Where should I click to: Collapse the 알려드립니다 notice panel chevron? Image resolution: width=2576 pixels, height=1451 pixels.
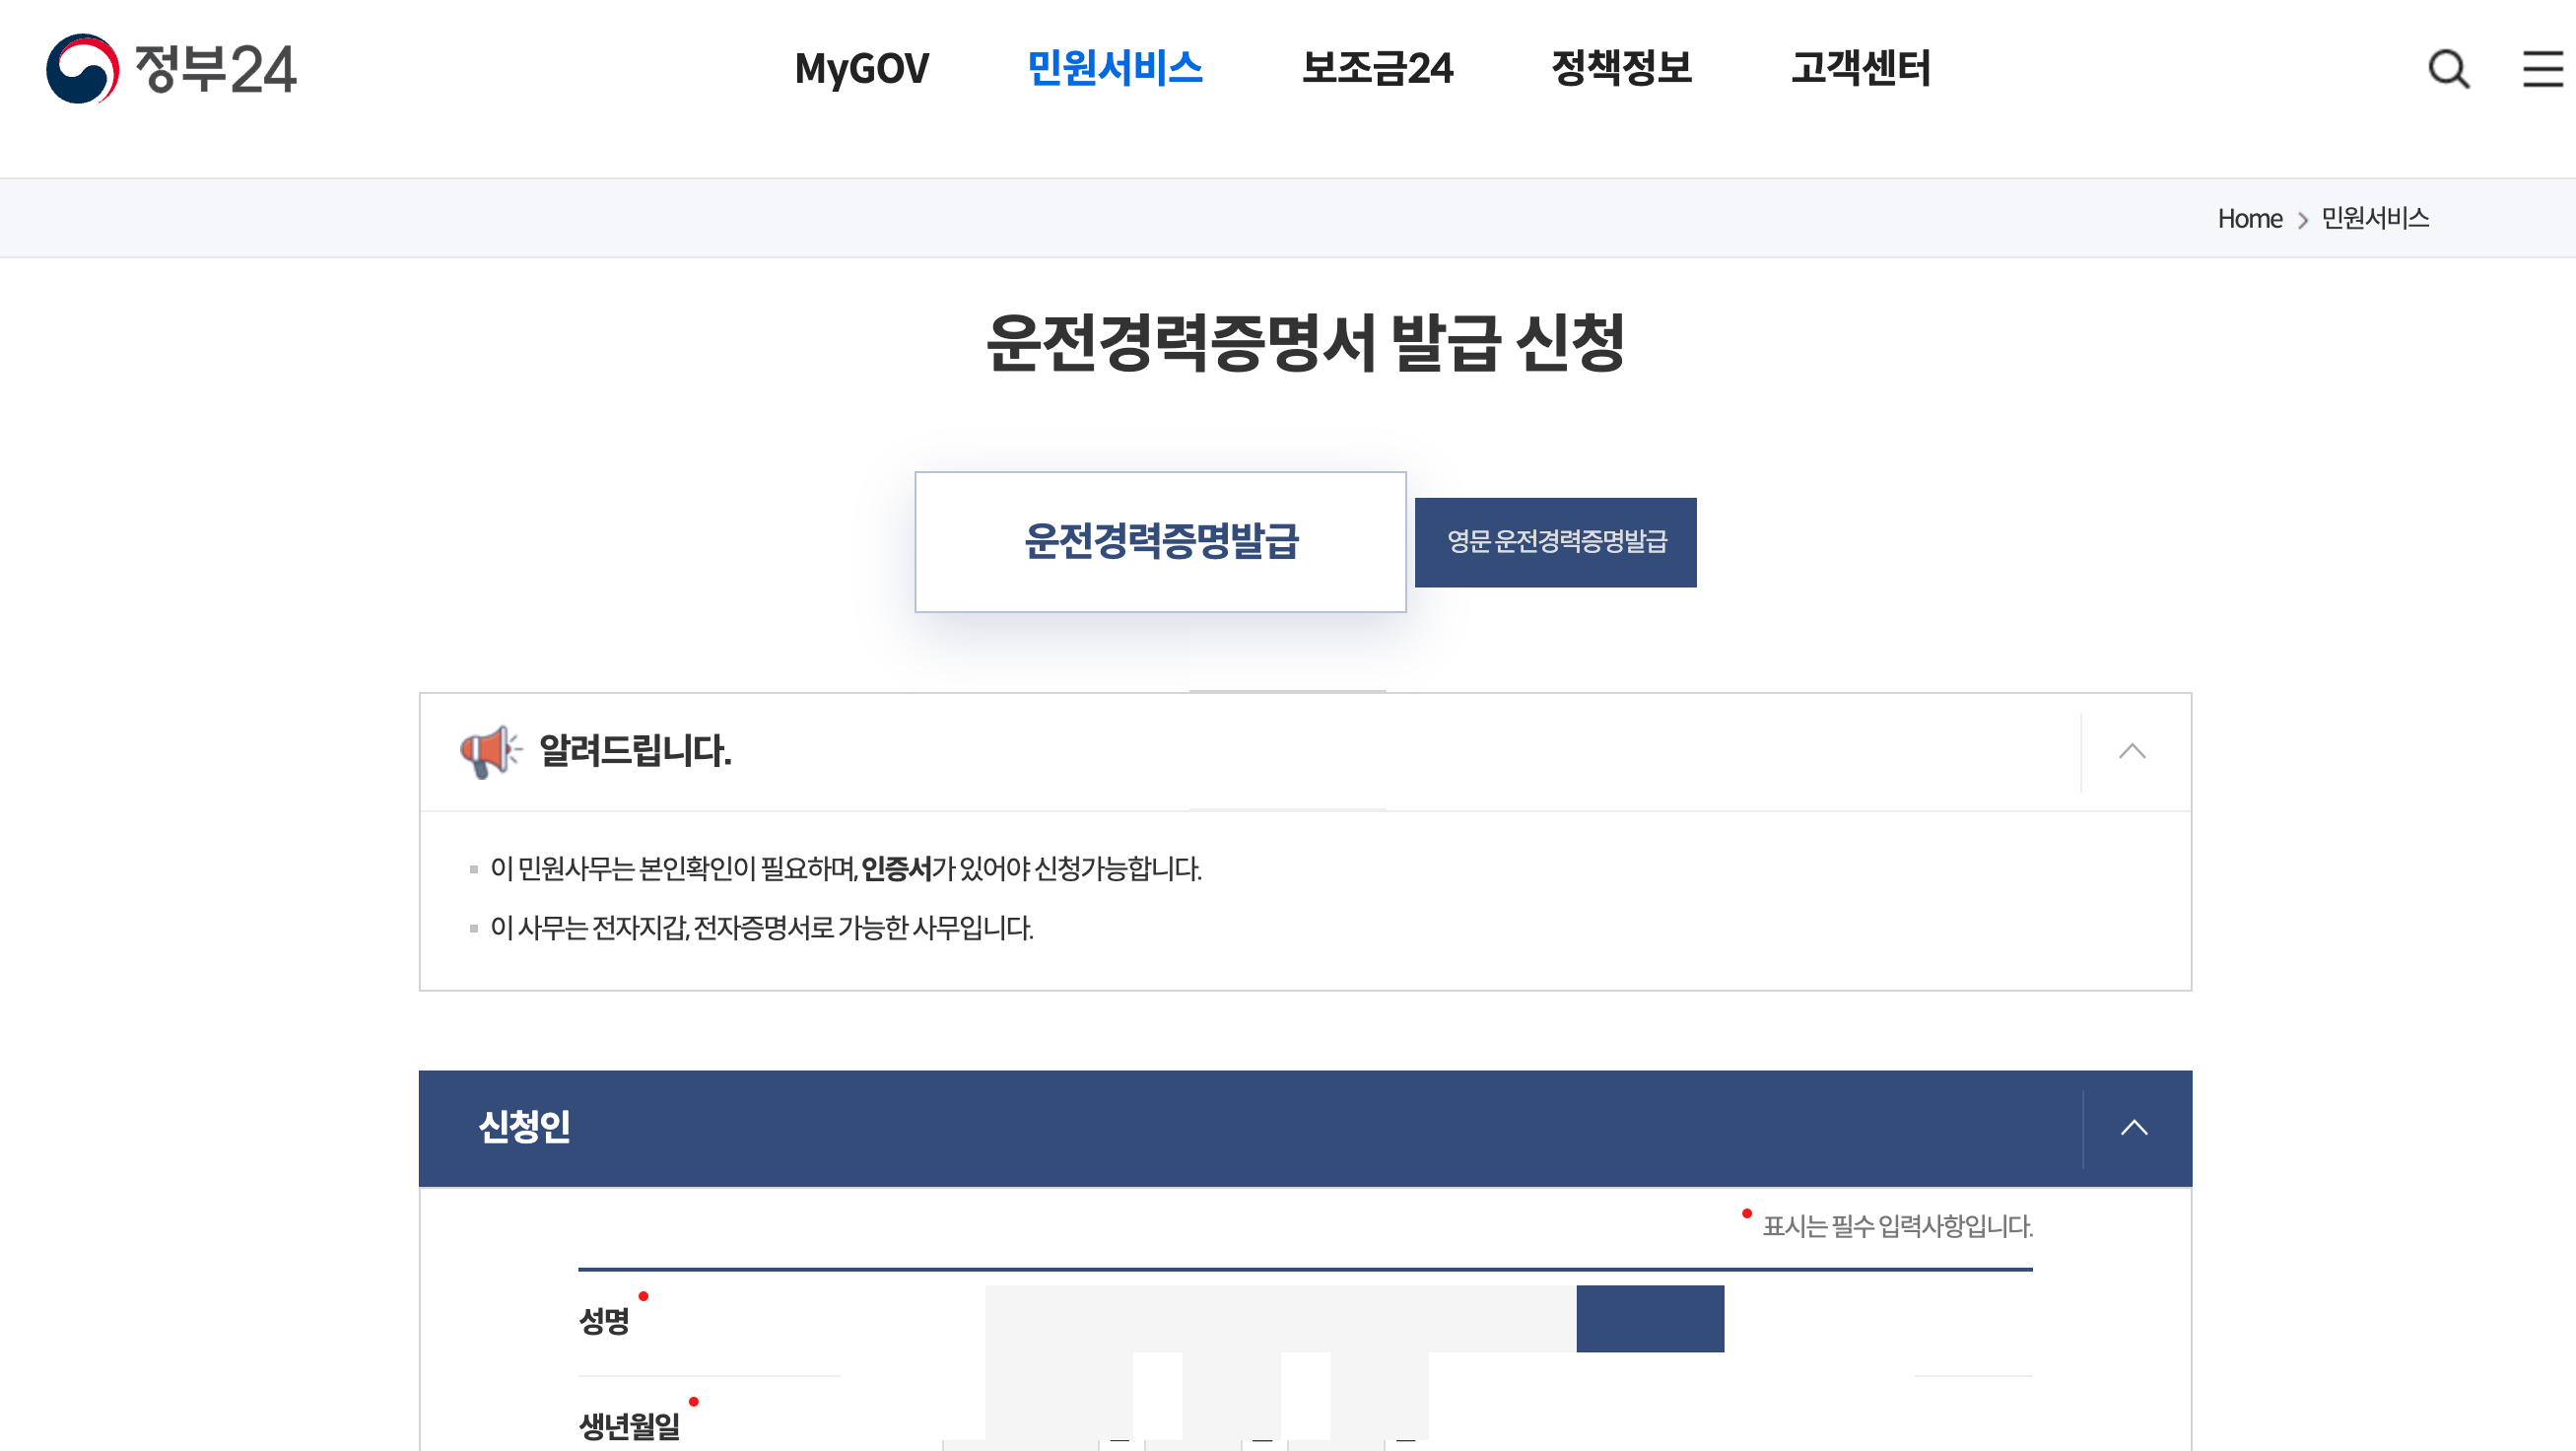[2132, 751]
